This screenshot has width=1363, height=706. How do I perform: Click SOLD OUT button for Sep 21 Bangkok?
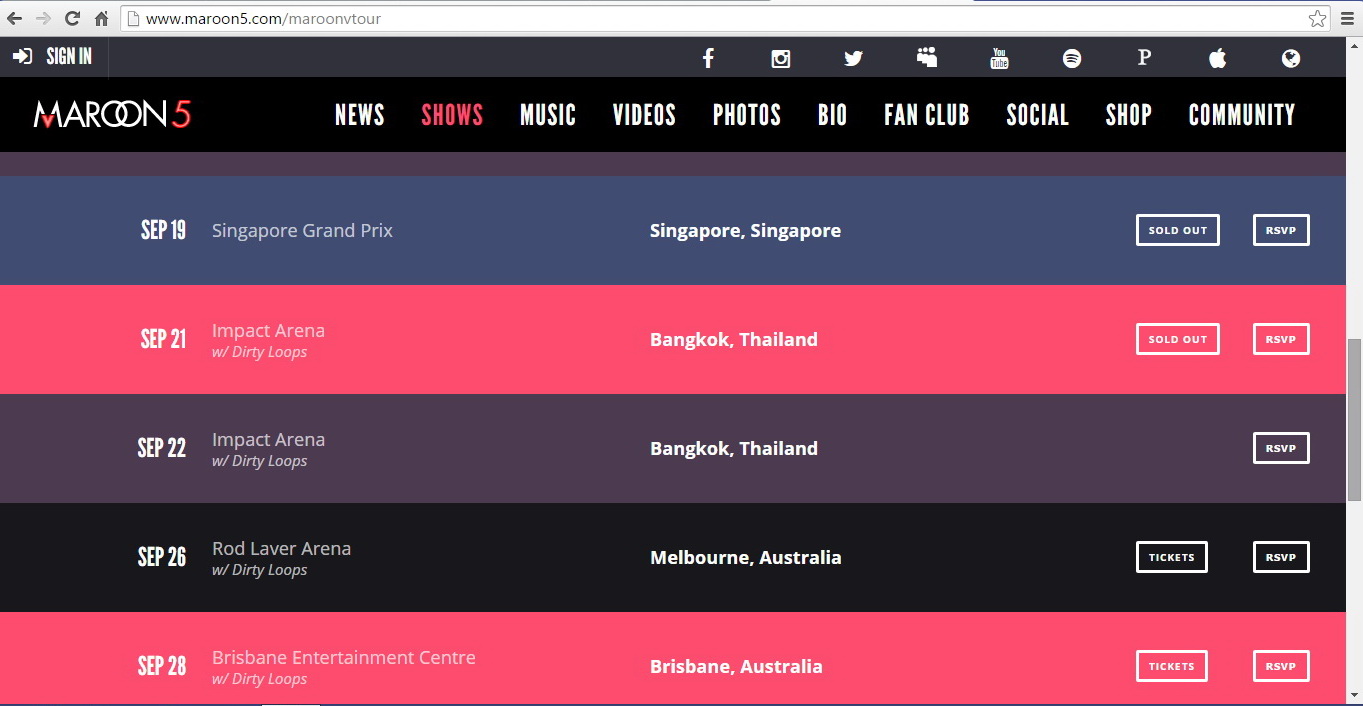1178,339
